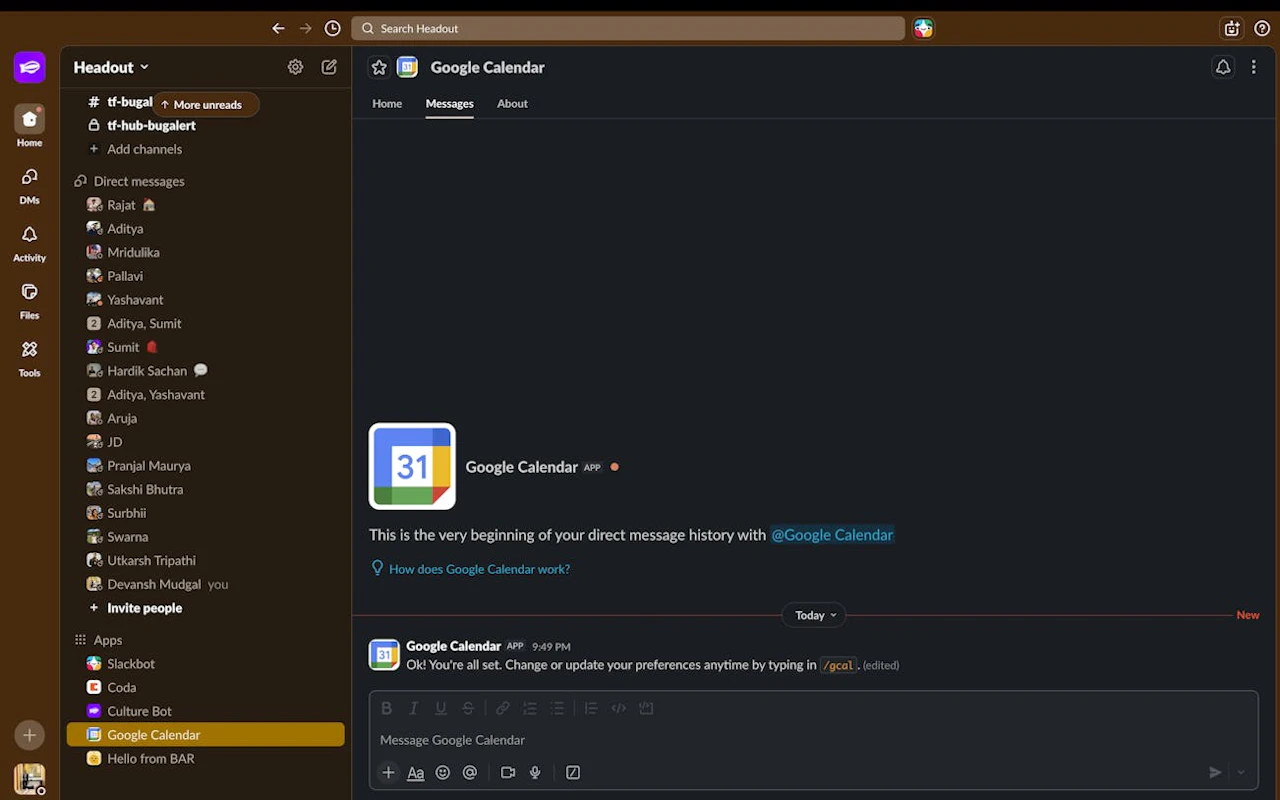This screenshot has height=800, width=1280.
Task: Open the group DM Aditya, Yashavant
Action: click(x=205, y=394)
